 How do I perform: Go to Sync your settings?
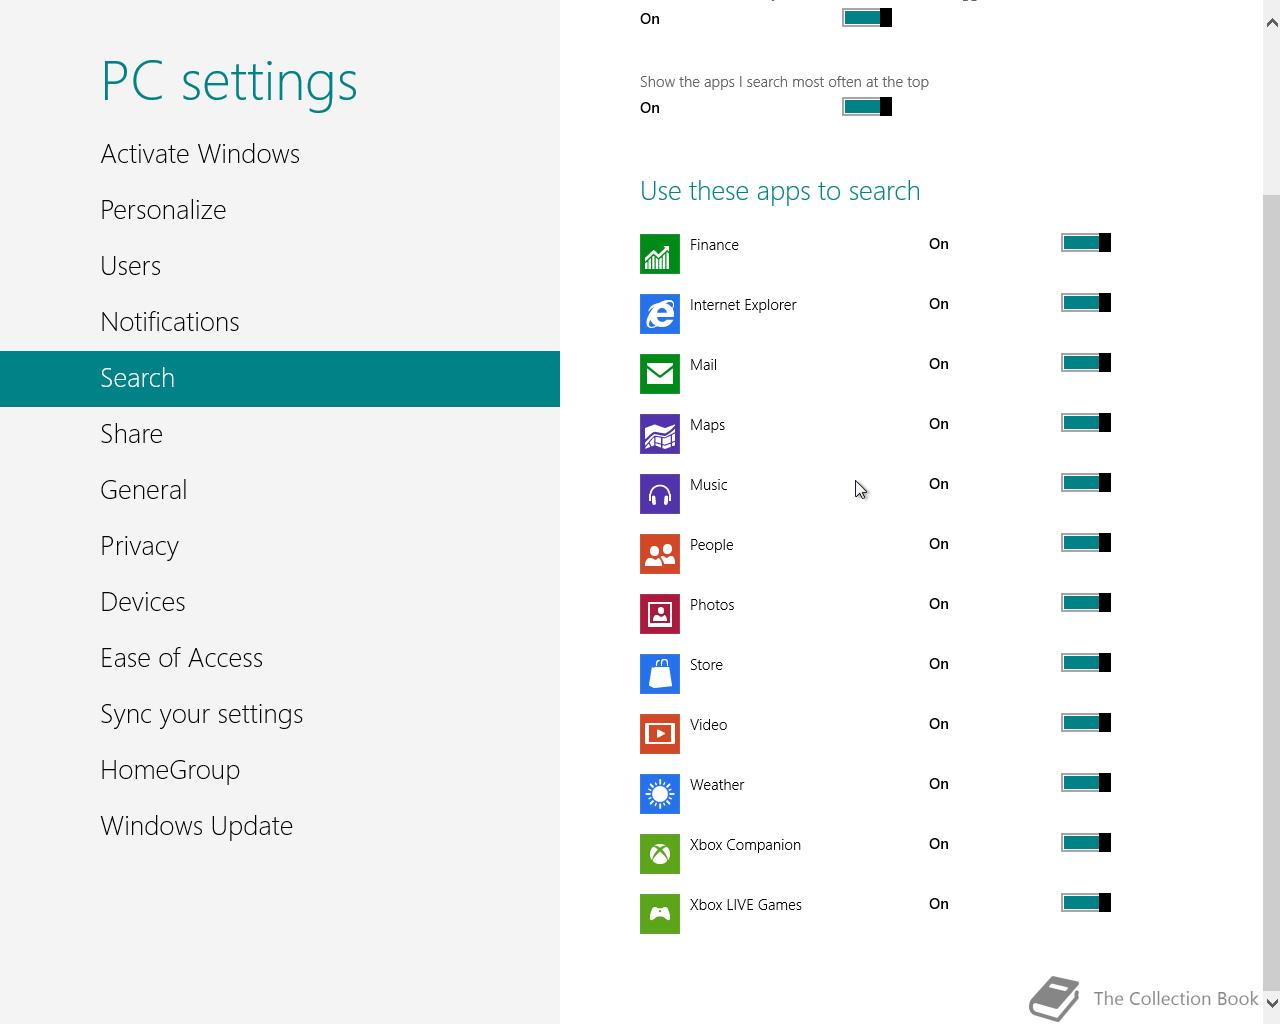(280, 714)
